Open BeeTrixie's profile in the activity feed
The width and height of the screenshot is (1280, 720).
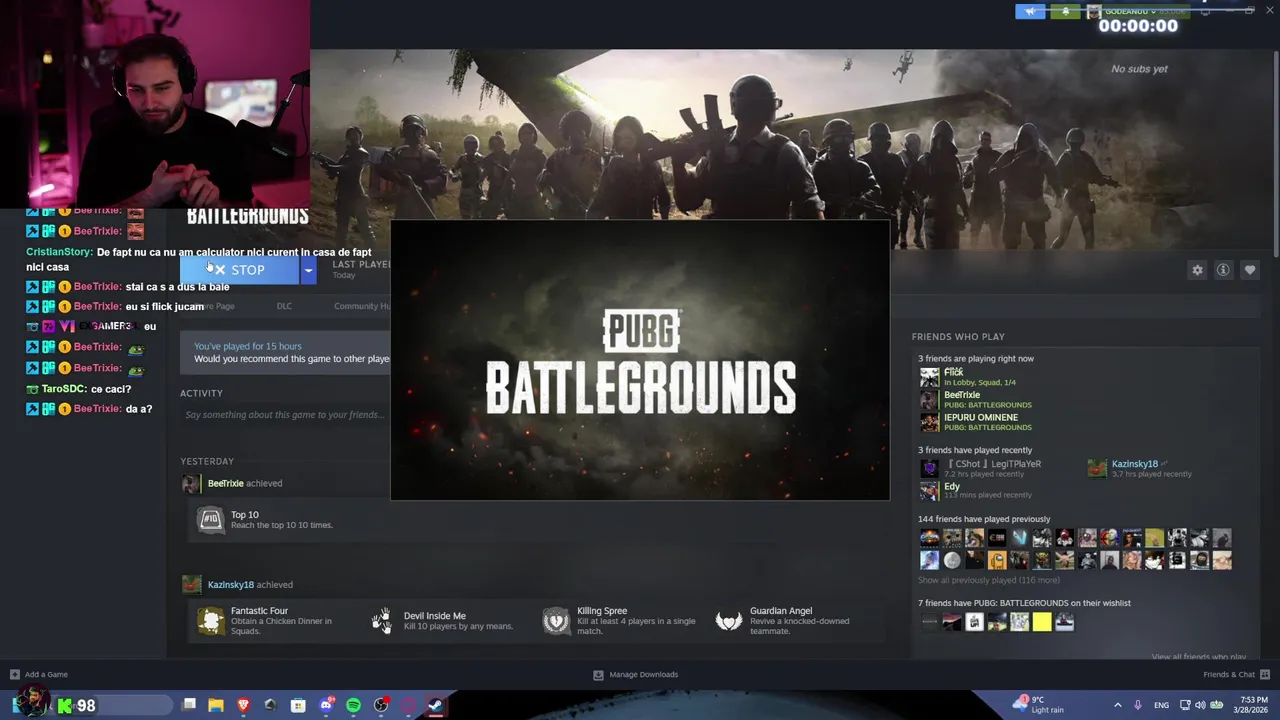coord(225,483)
